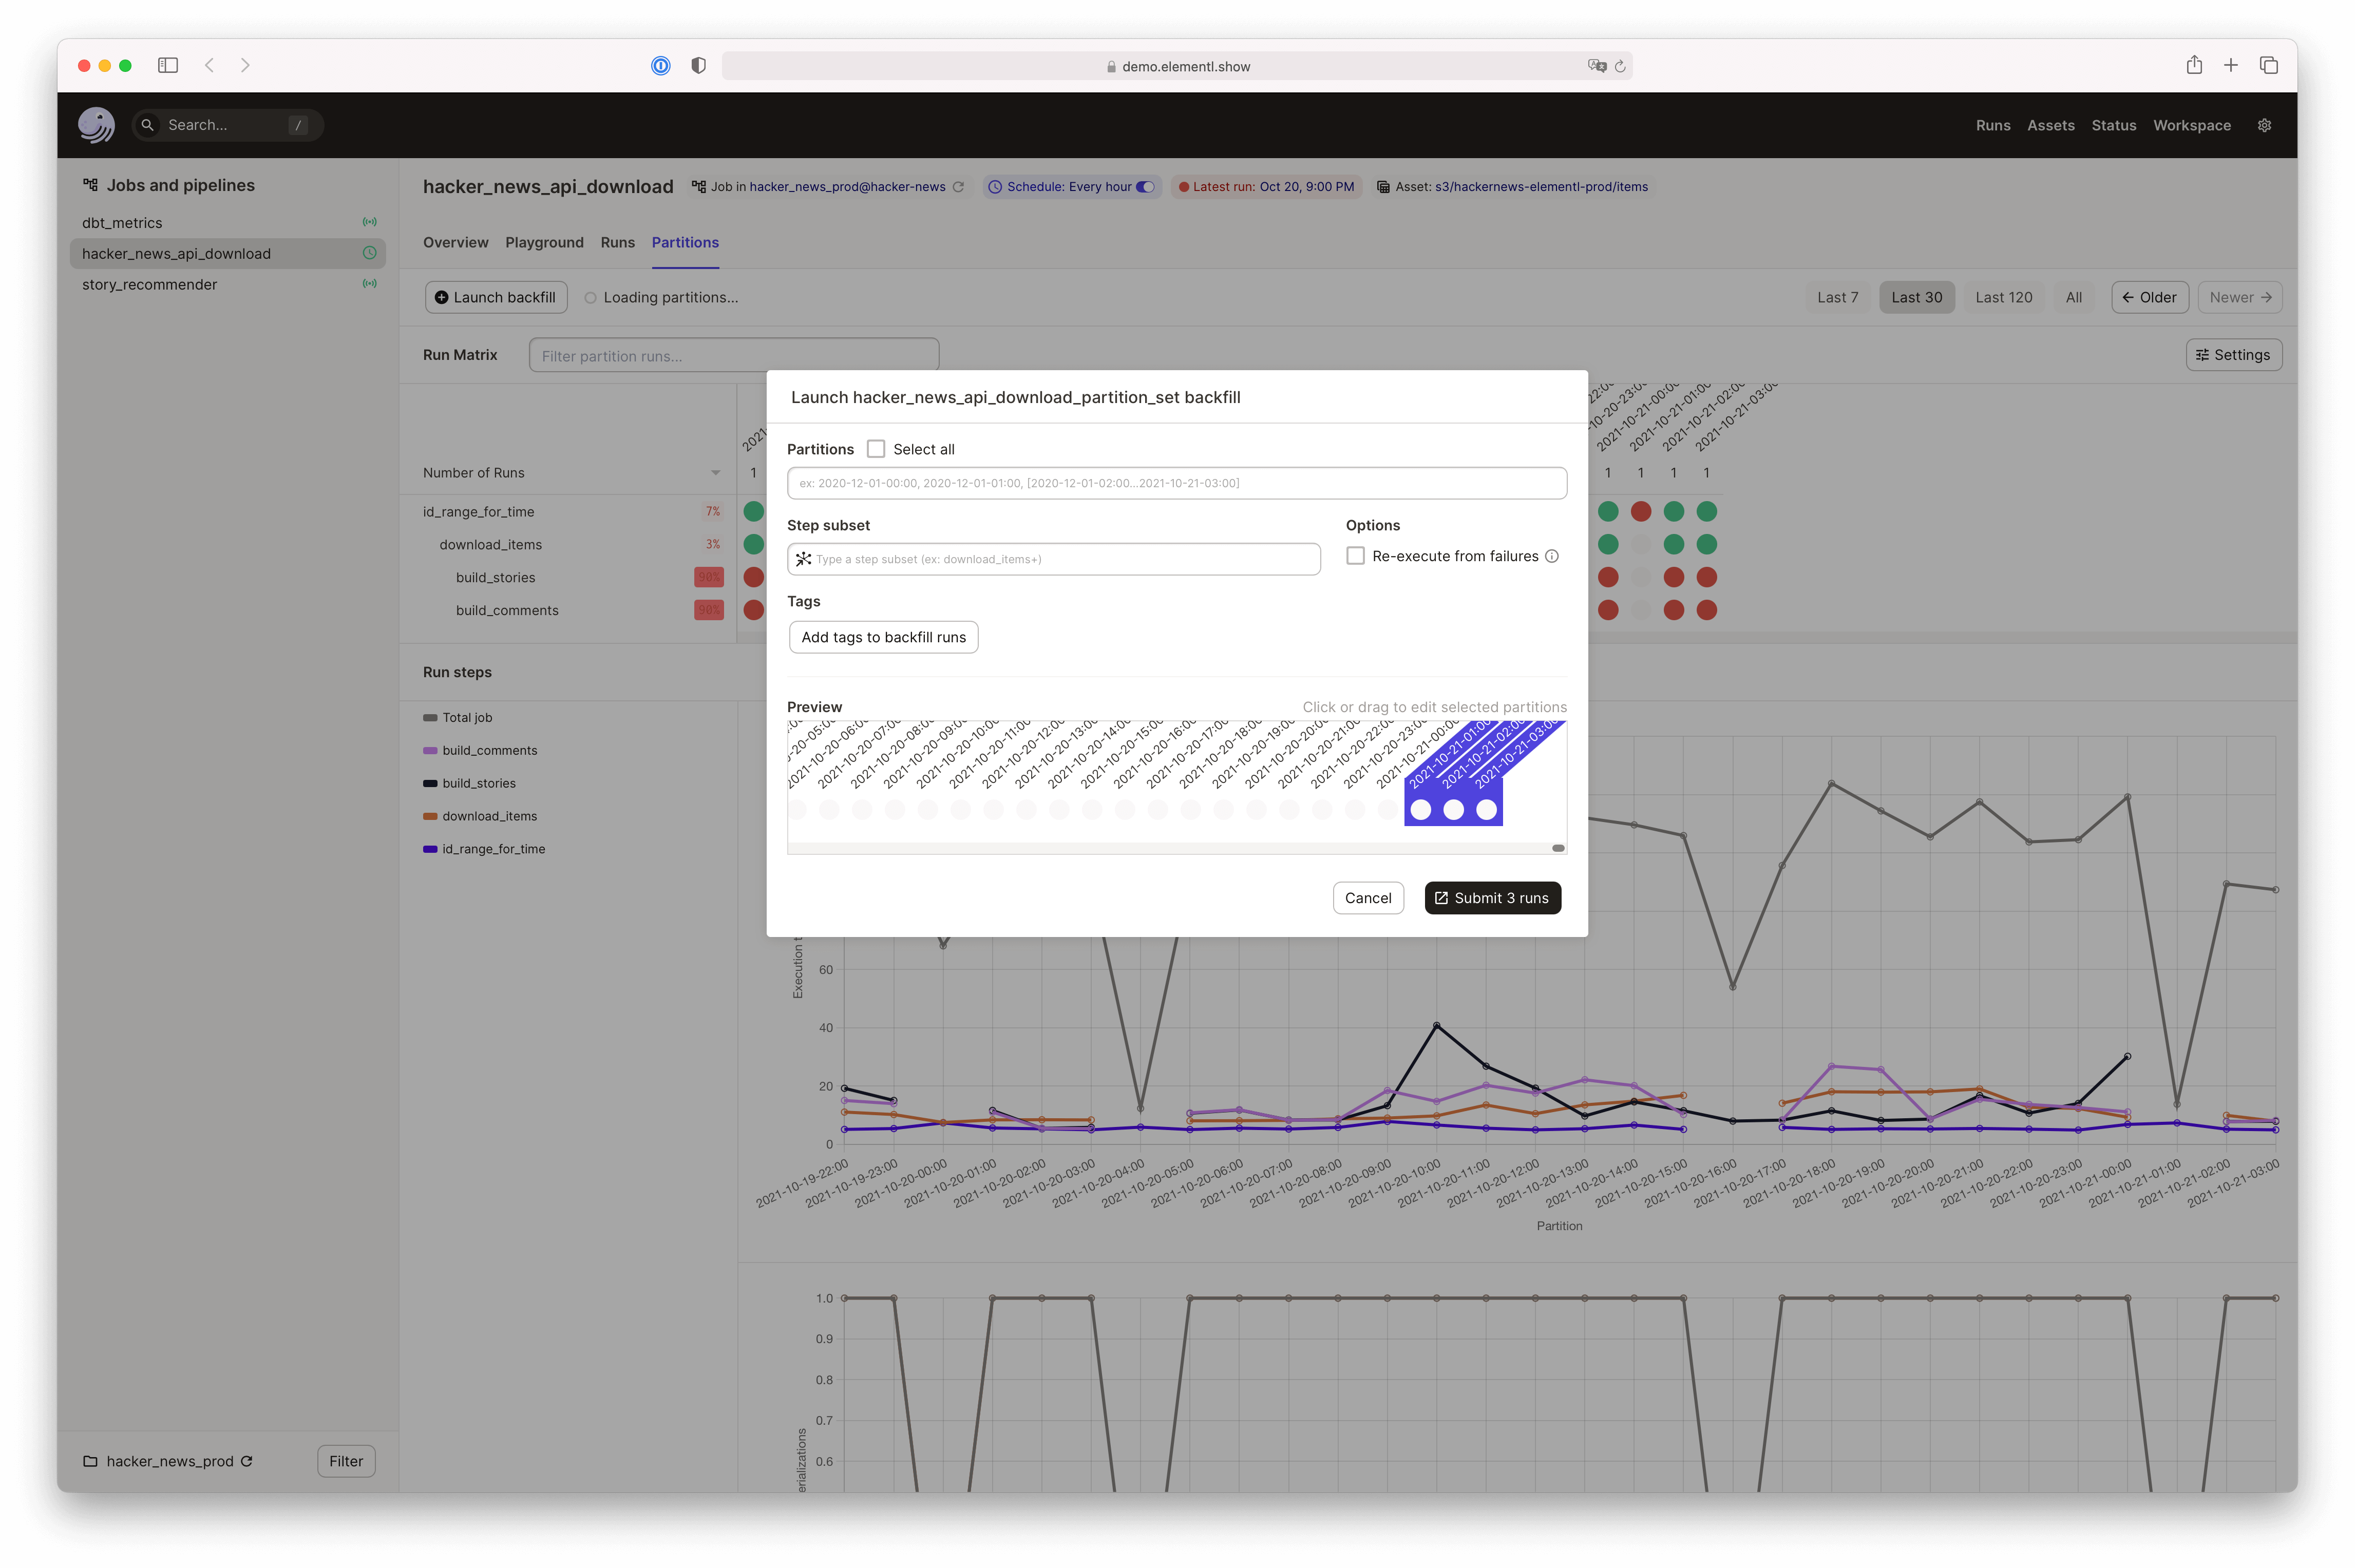This screenshot has height=1568, width=2355.
Task: Click the Preview horizontal scrollbar handle
Action: 1557,848
